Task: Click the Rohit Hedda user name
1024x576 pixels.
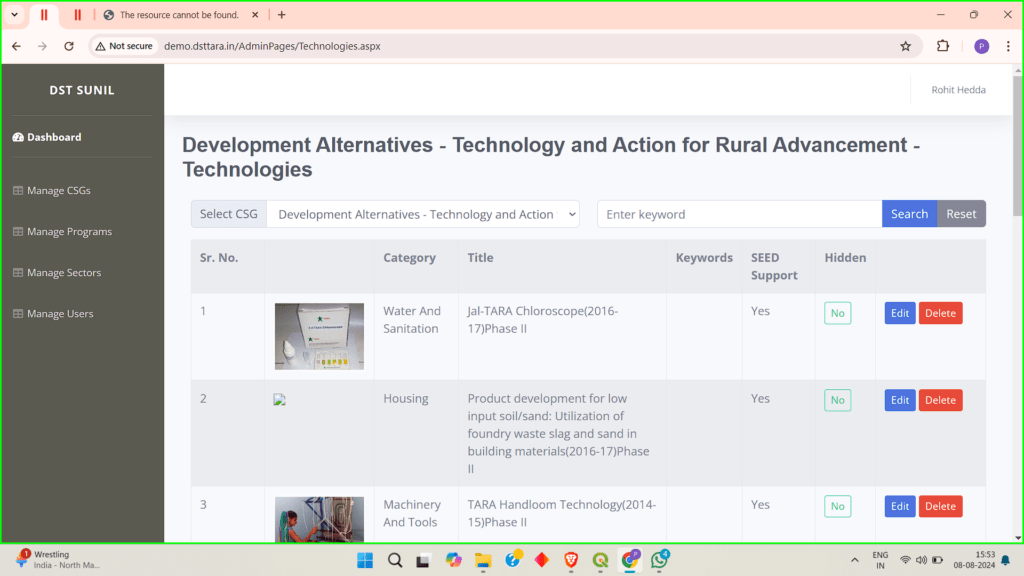Action: click(958, 90)
